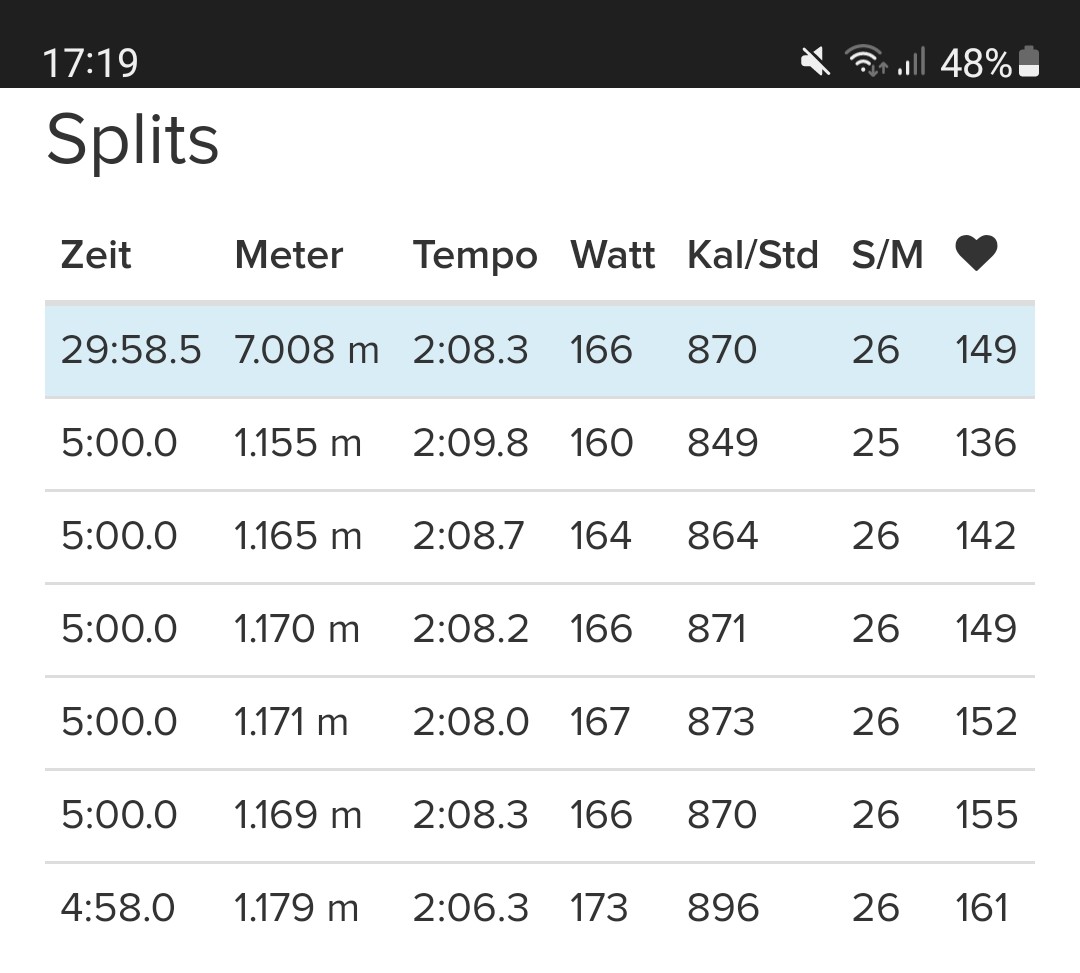Select the Zeit column header
Viewport: 1080px width, 973px height.
96,255
